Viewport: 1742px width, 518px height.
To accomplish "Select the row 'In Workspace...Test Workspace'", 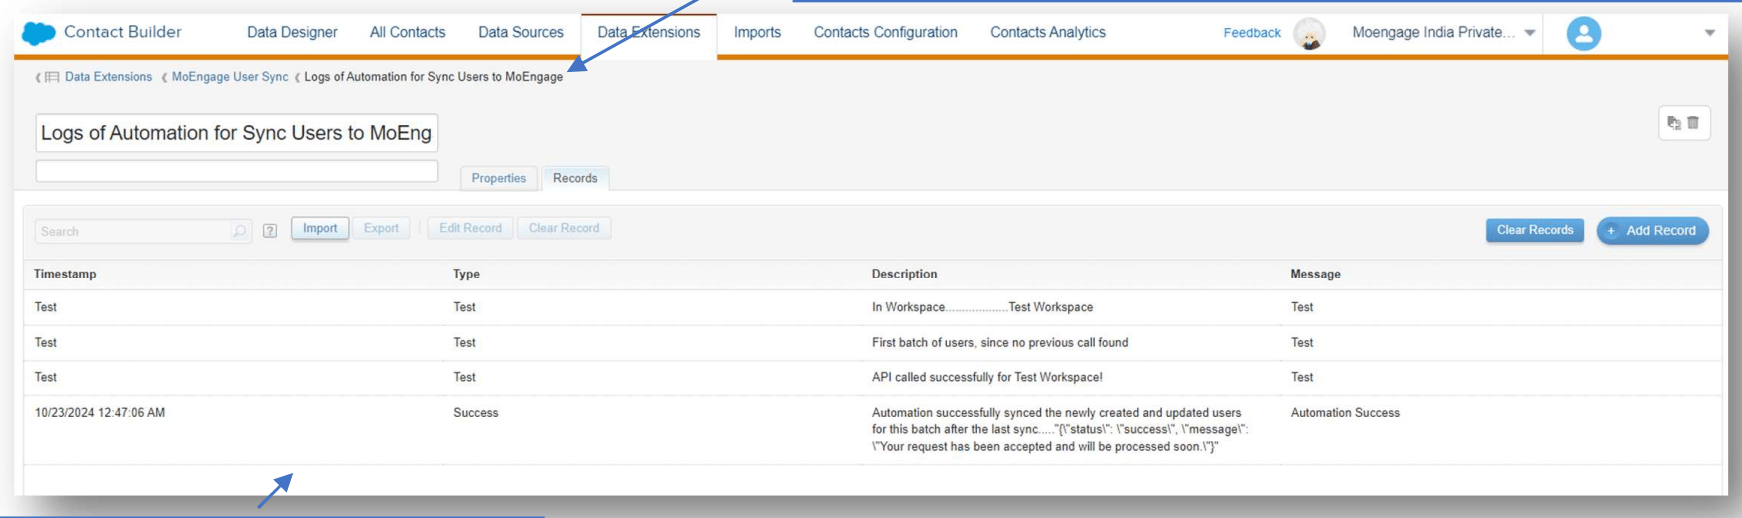I will click(872, 307).
